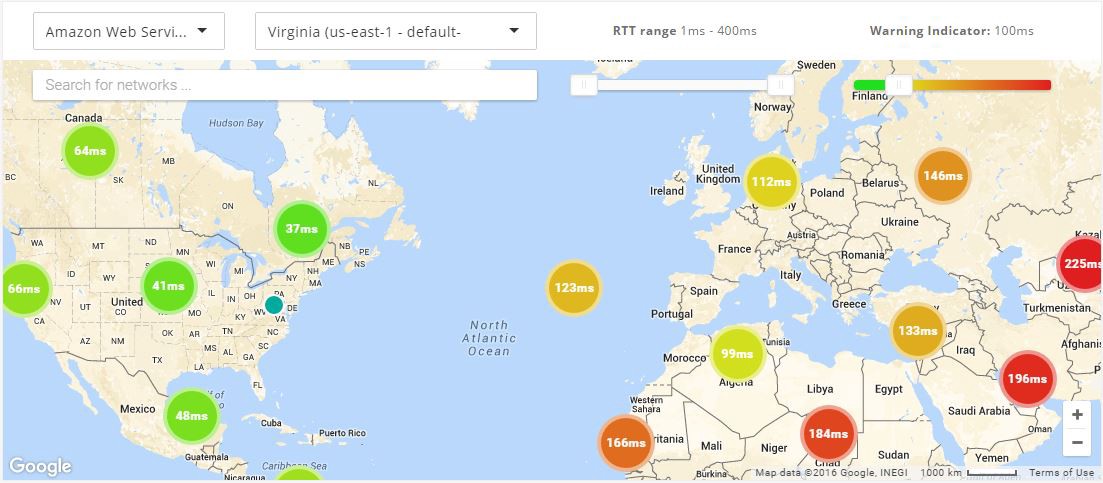Select the 64ms marker over Canada
Image resolution: width=1103 pixels, height=483 pixels.
[90, 151]
